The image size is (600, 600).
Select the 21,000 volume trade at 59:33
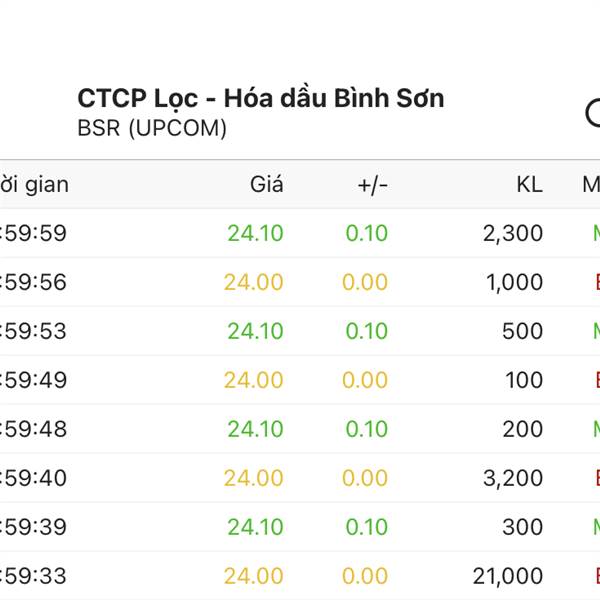[300, 576]
